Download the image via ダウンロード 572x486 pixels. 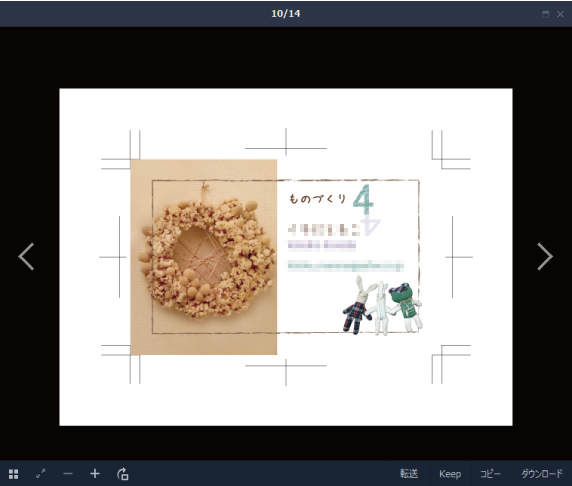point(542,474)
